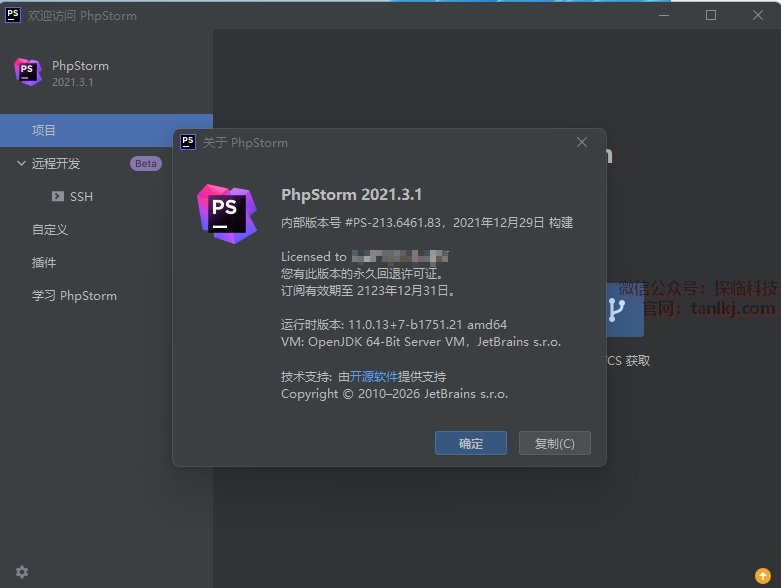Click the build number #PS-213.6461.83 text
This screenshot has width=781, height=588.
[x=392, y=223]
